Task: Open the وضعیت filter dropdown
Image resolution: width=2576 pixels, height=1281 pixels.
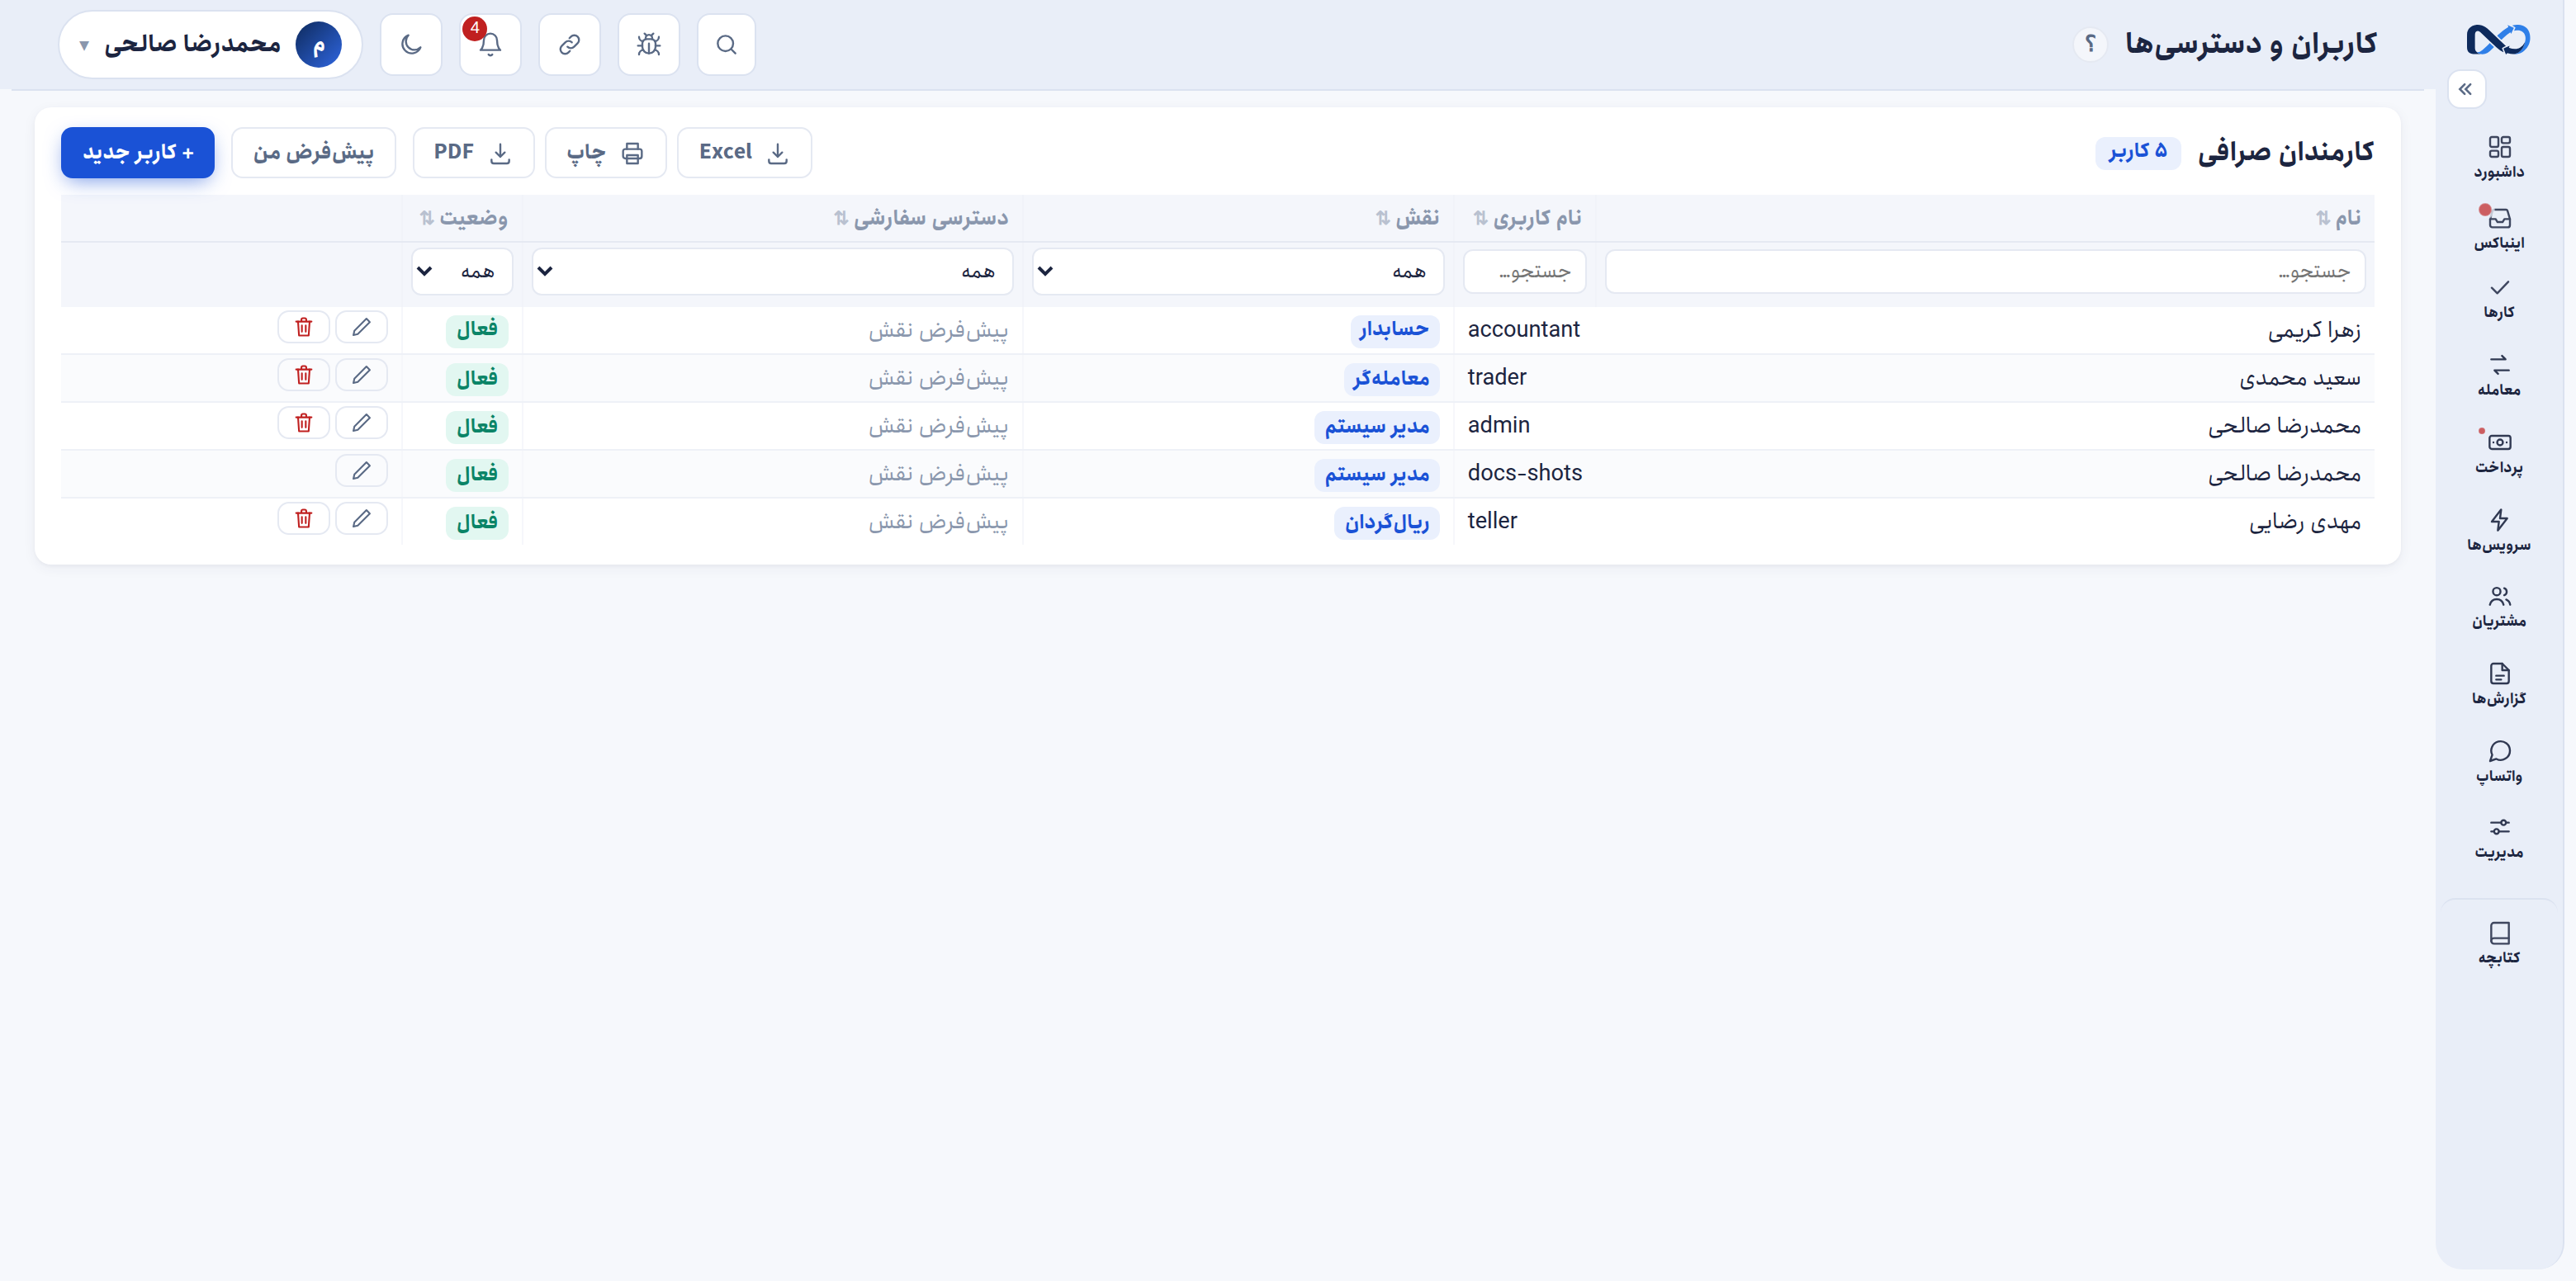Action: click(x=462, y=271)
